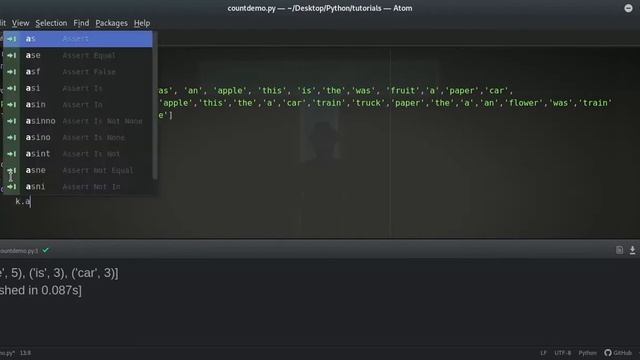
Task: Pick the 'asne' Assert Not Equal suggestion
Action: tap(78, 170)
